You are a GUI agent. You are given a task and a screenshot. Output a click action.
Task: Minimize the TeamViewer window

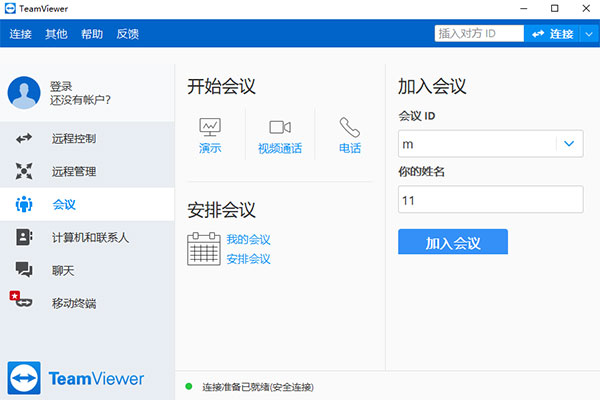(524, 8)
